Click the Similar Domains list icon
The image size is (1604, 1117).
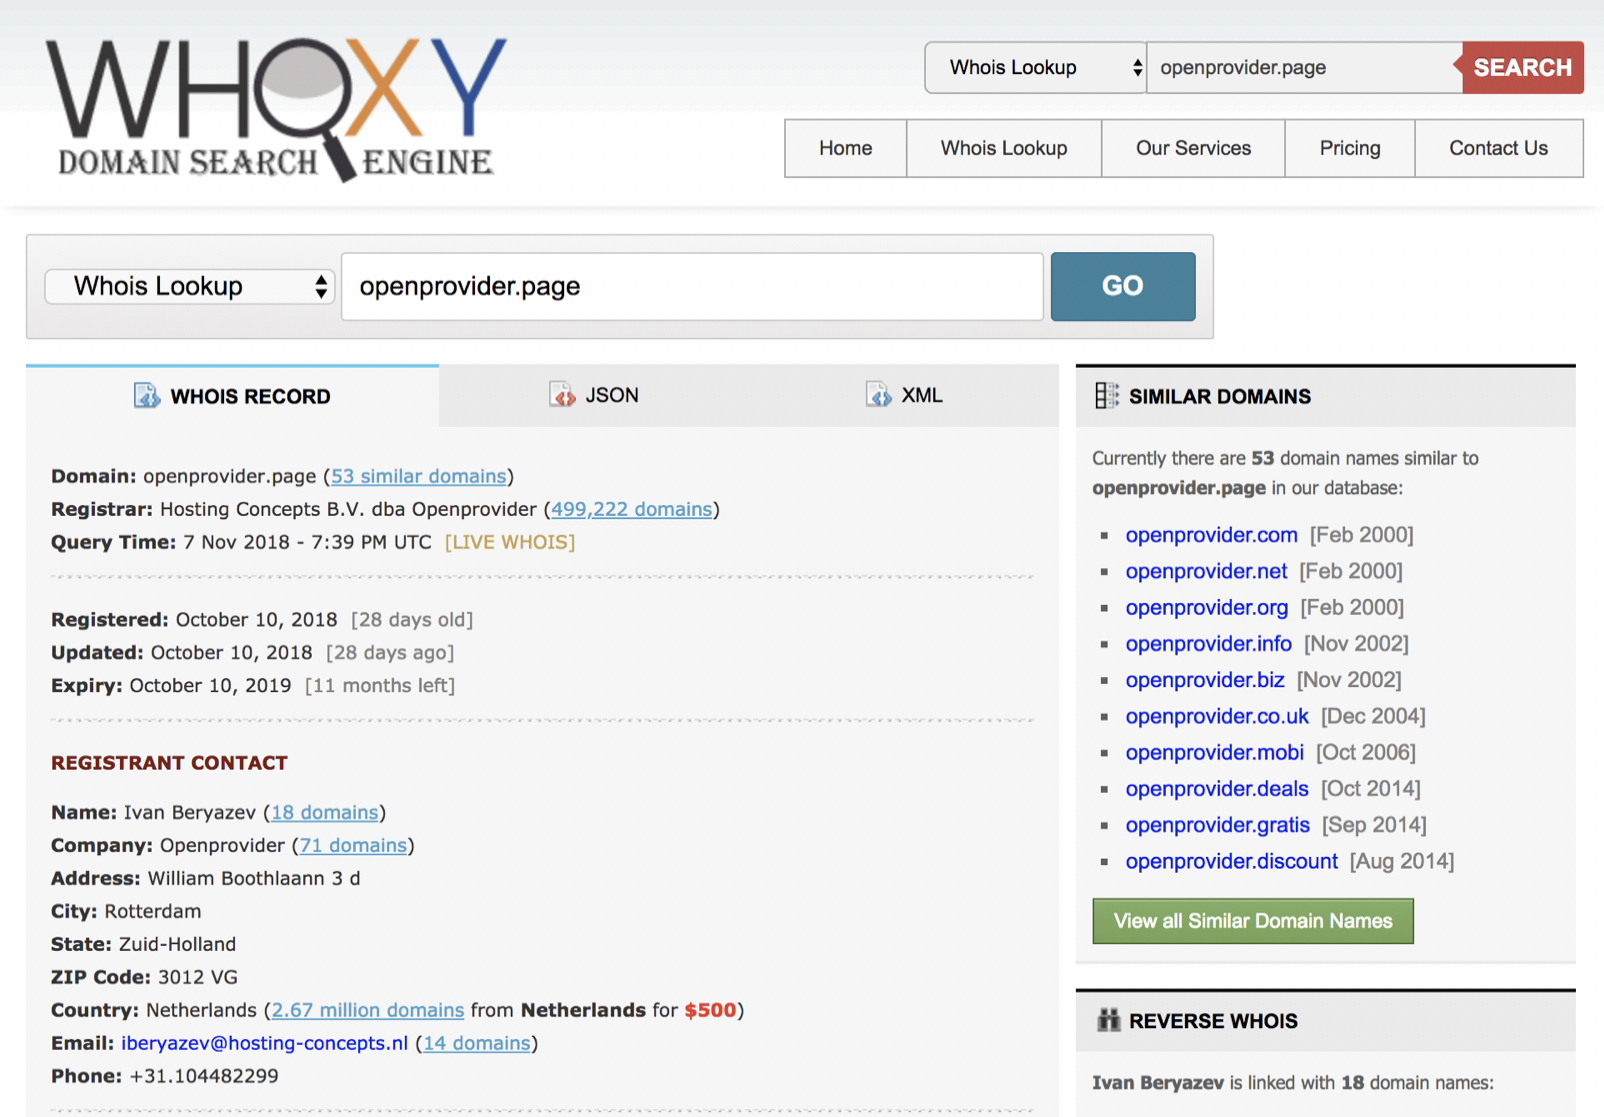1106,396
